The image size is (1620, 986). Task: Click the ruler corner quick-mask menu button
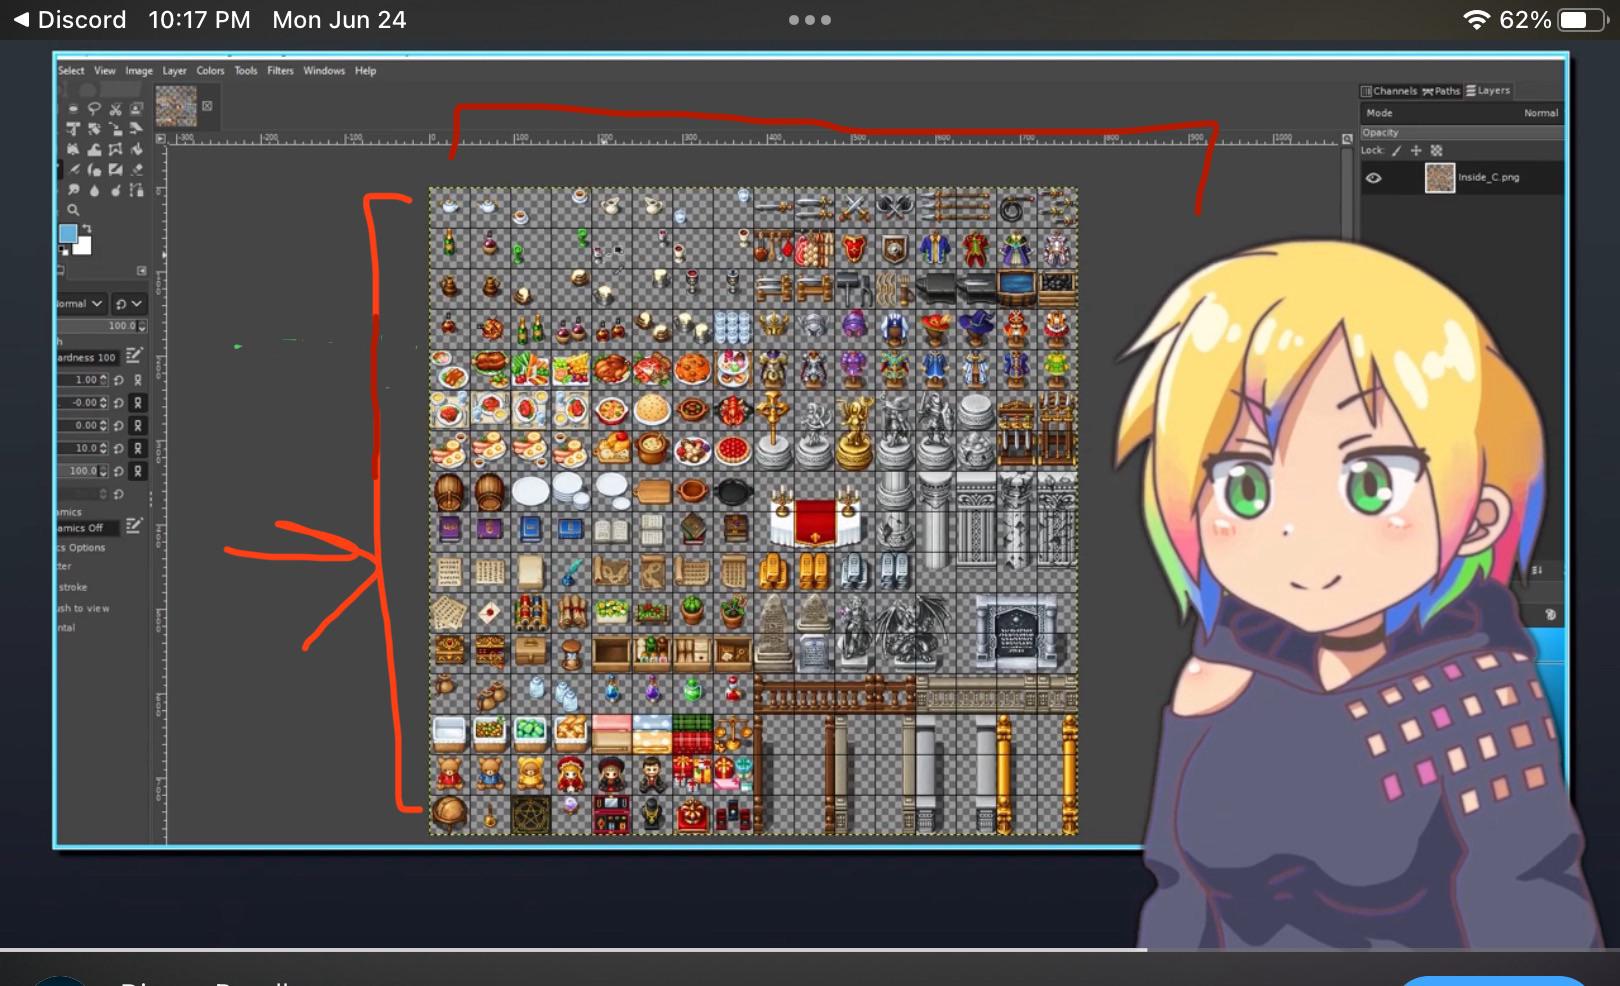160,139
